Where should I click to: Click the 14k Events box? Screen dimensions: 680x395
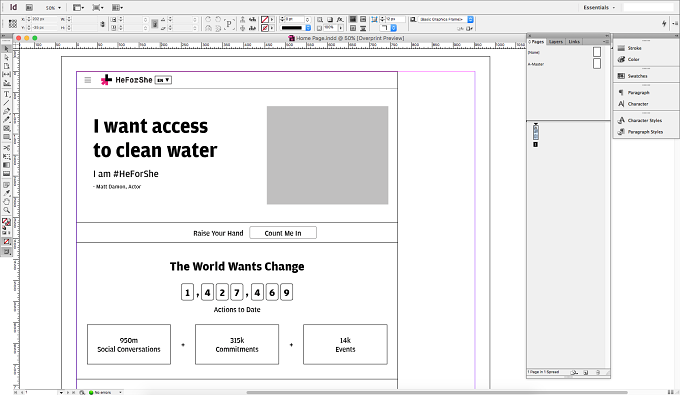[x=345, y=344]
